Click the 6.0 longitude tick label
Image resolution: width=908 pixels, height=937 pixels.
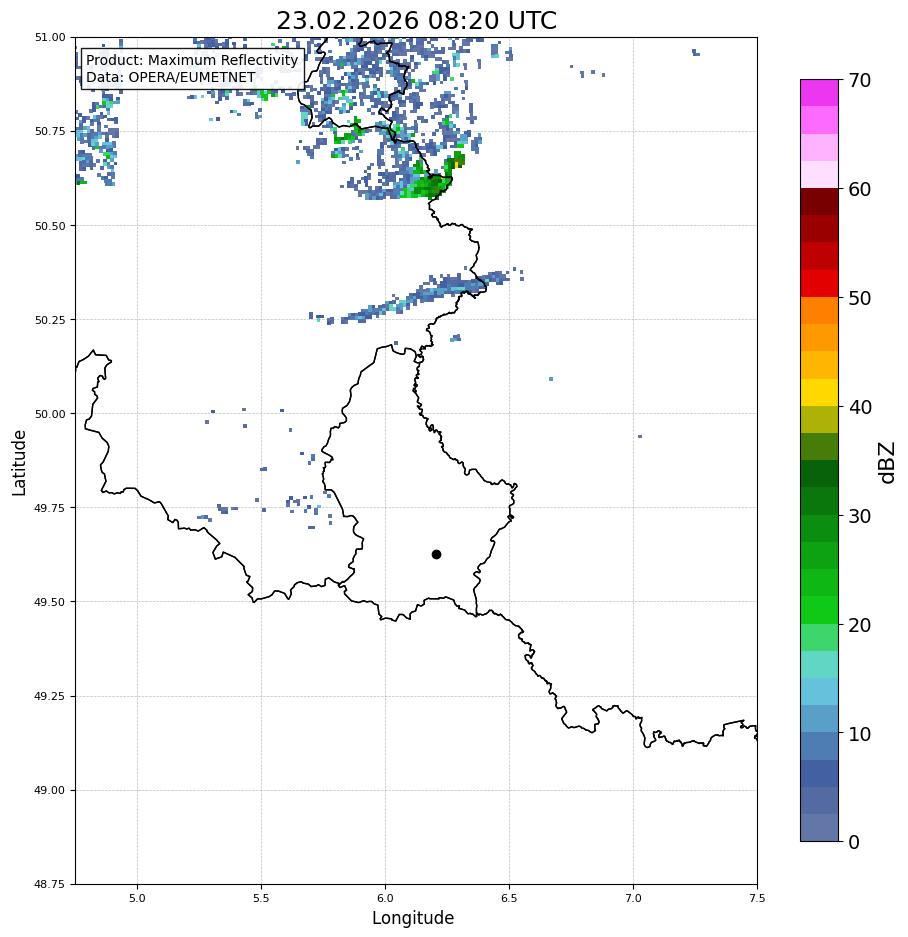point(386,898)
